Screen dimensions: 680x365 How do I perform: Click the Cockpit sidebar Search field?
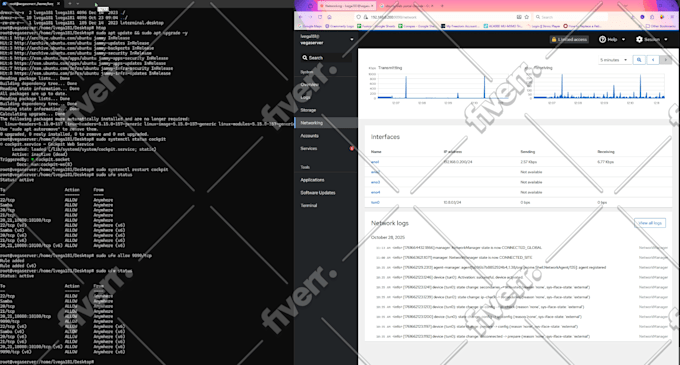click(x=325, y=58)
